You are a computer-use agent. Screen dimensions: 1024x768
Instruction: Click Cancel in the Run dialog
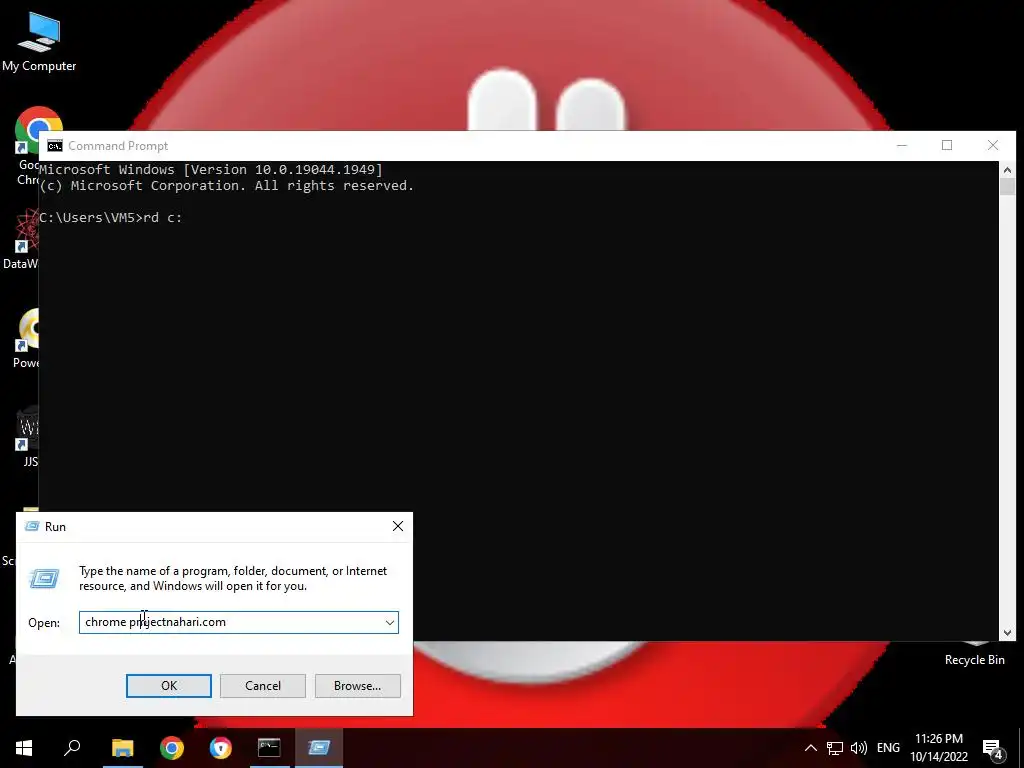263,686
